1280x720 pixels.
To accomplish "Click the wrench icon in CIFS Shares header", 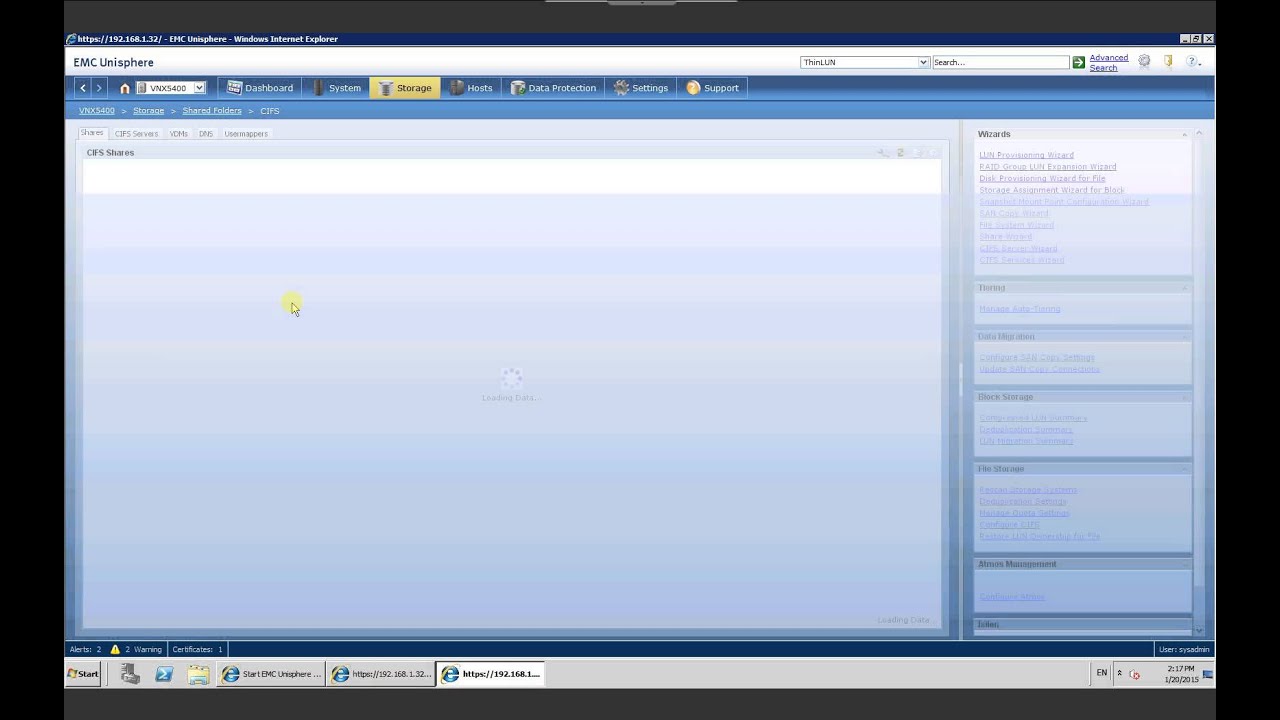I will coord(883,153).
